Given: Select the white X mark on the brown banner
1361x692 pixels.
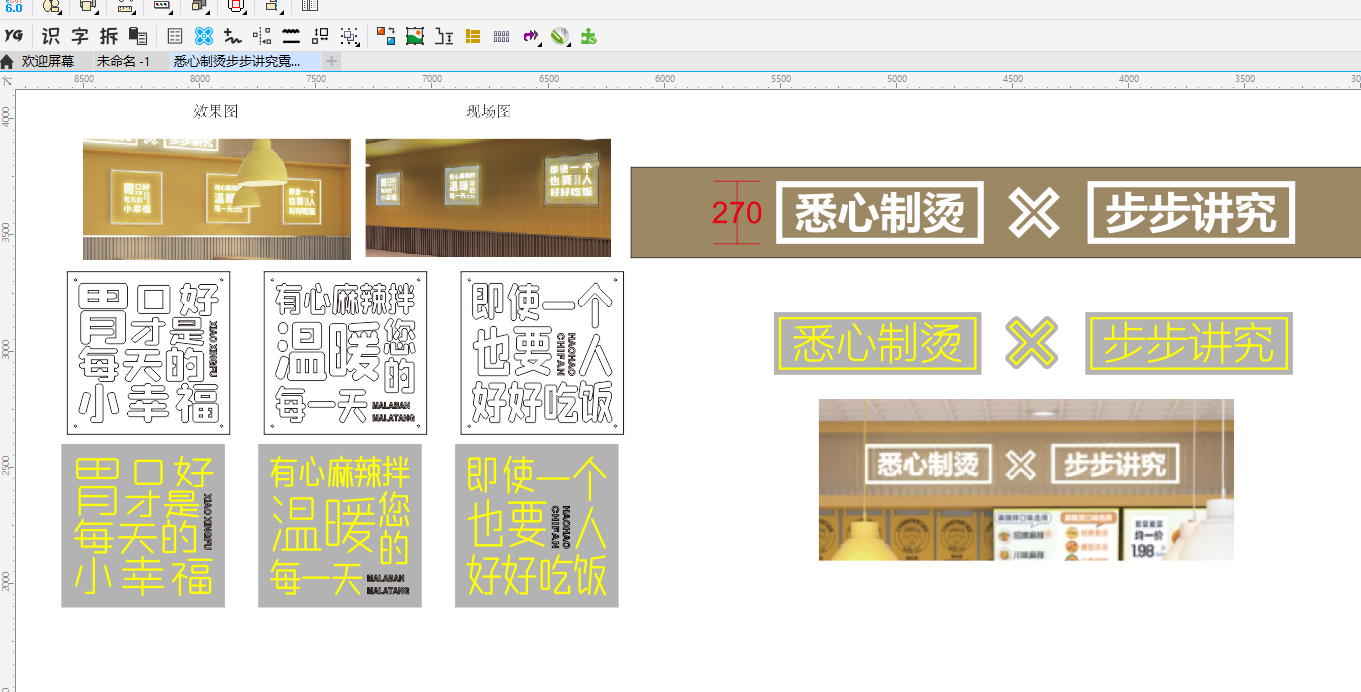Looking at the screenshot, I should (1033, 212).
